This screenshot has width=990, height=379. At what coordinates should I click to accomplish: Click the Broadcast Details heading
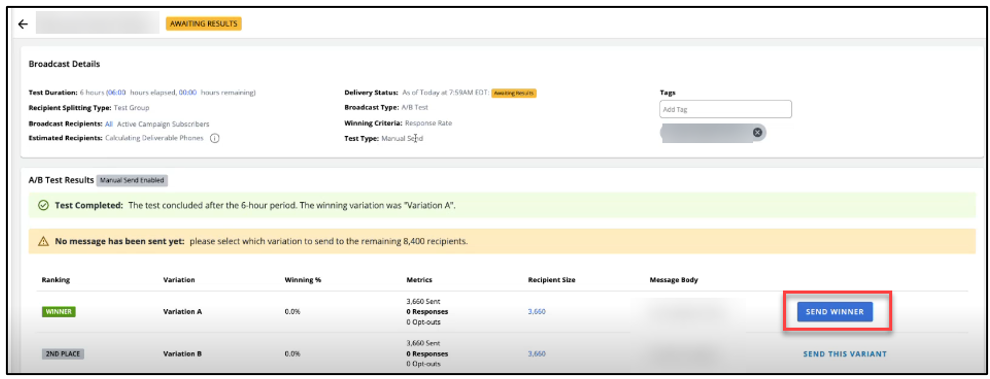tap(64, 64)
